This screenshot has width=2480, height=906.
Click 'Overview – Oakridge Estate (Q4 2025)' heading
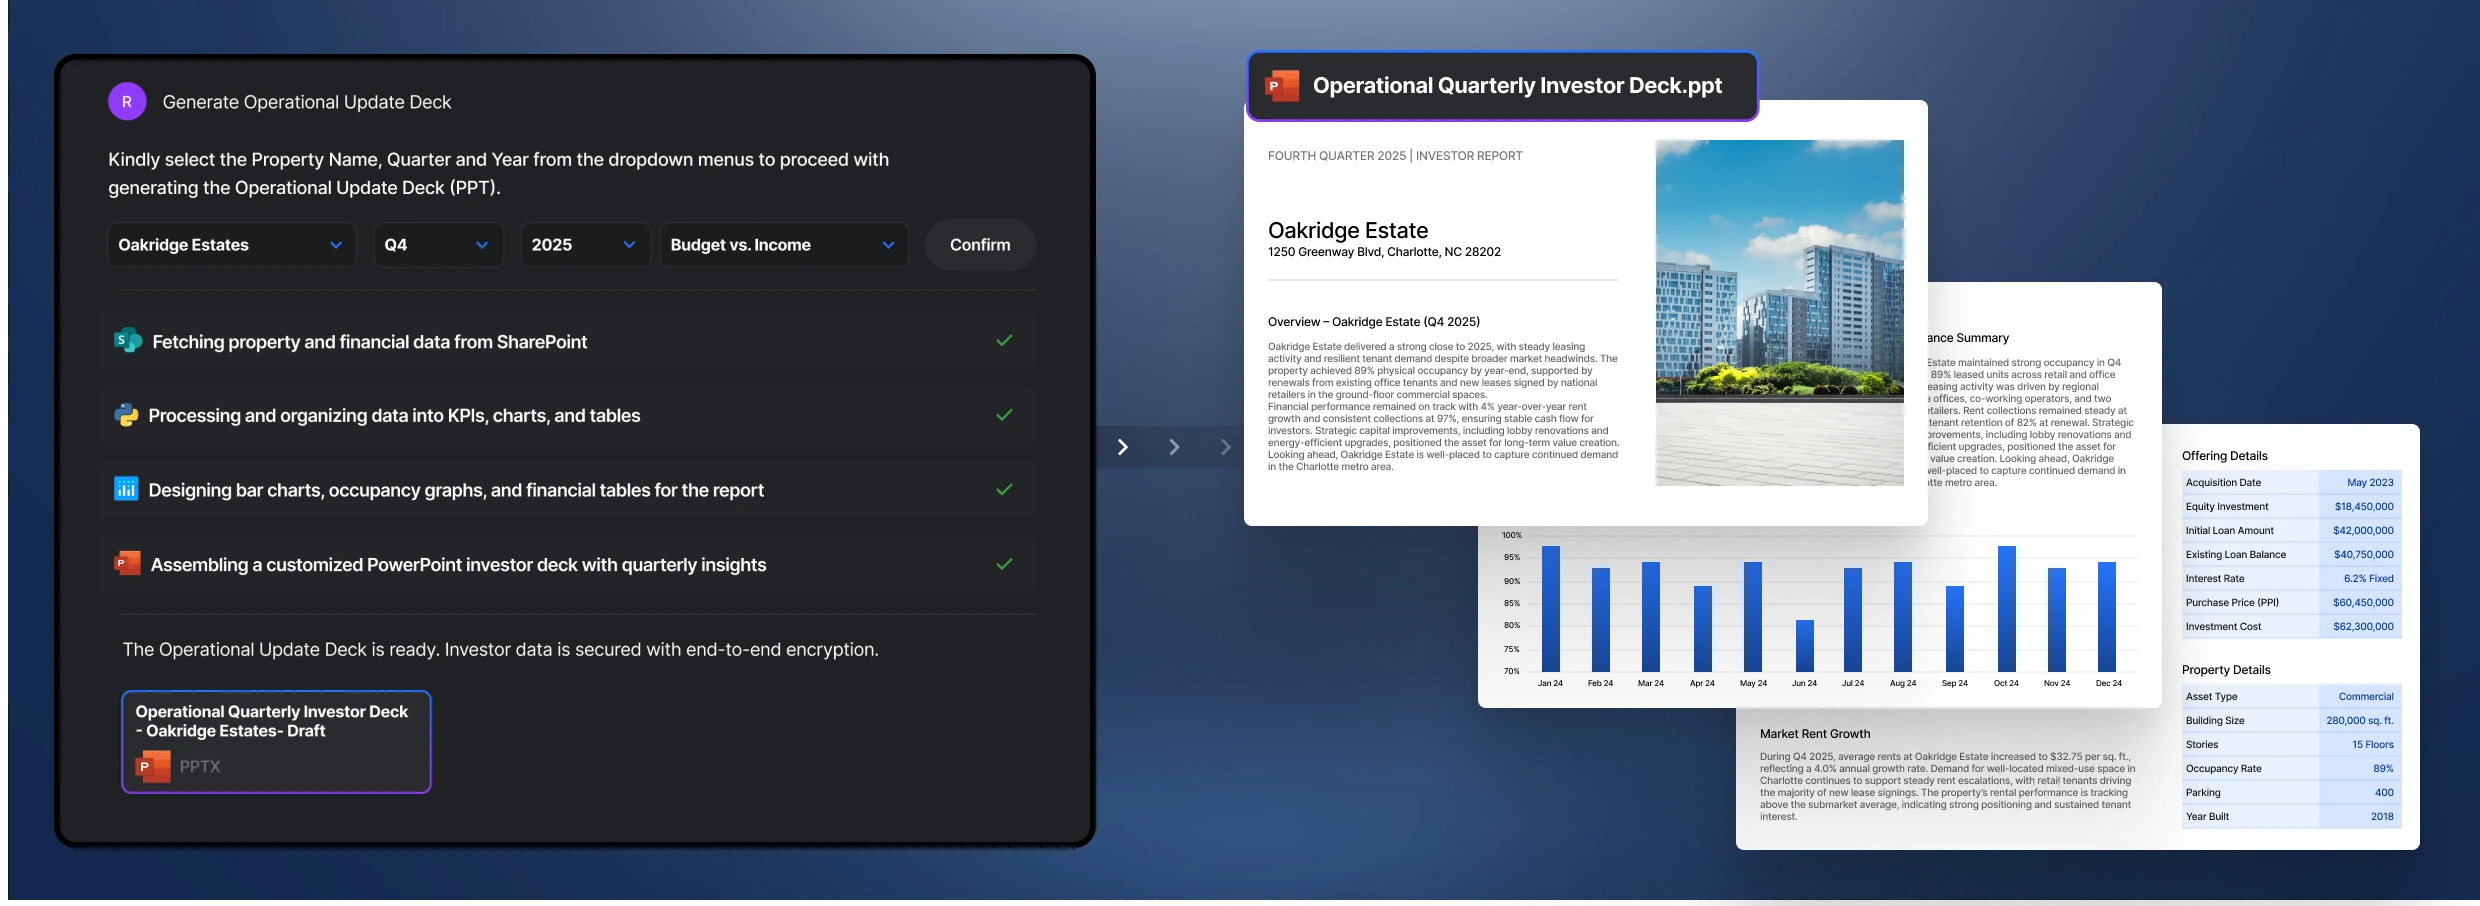pos(1374,322)
